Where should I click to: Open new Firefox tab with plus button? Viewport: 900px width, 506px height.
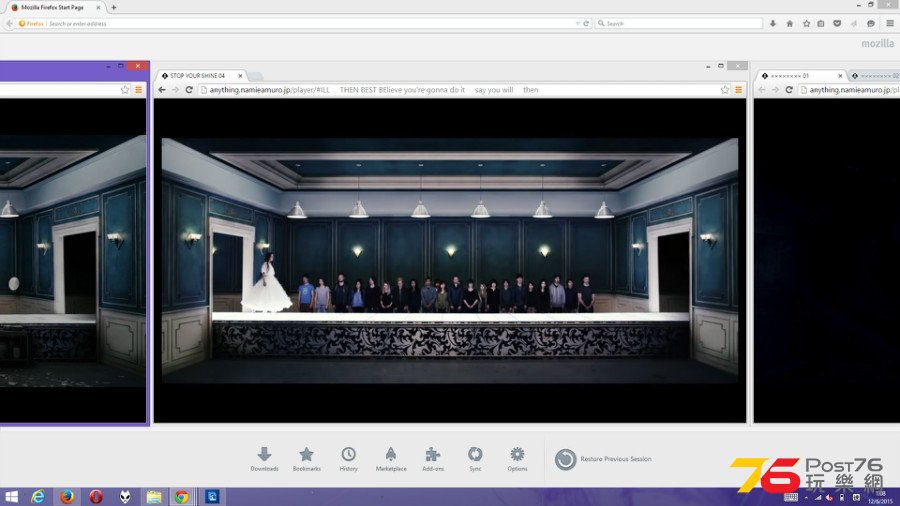click(114, 7)
